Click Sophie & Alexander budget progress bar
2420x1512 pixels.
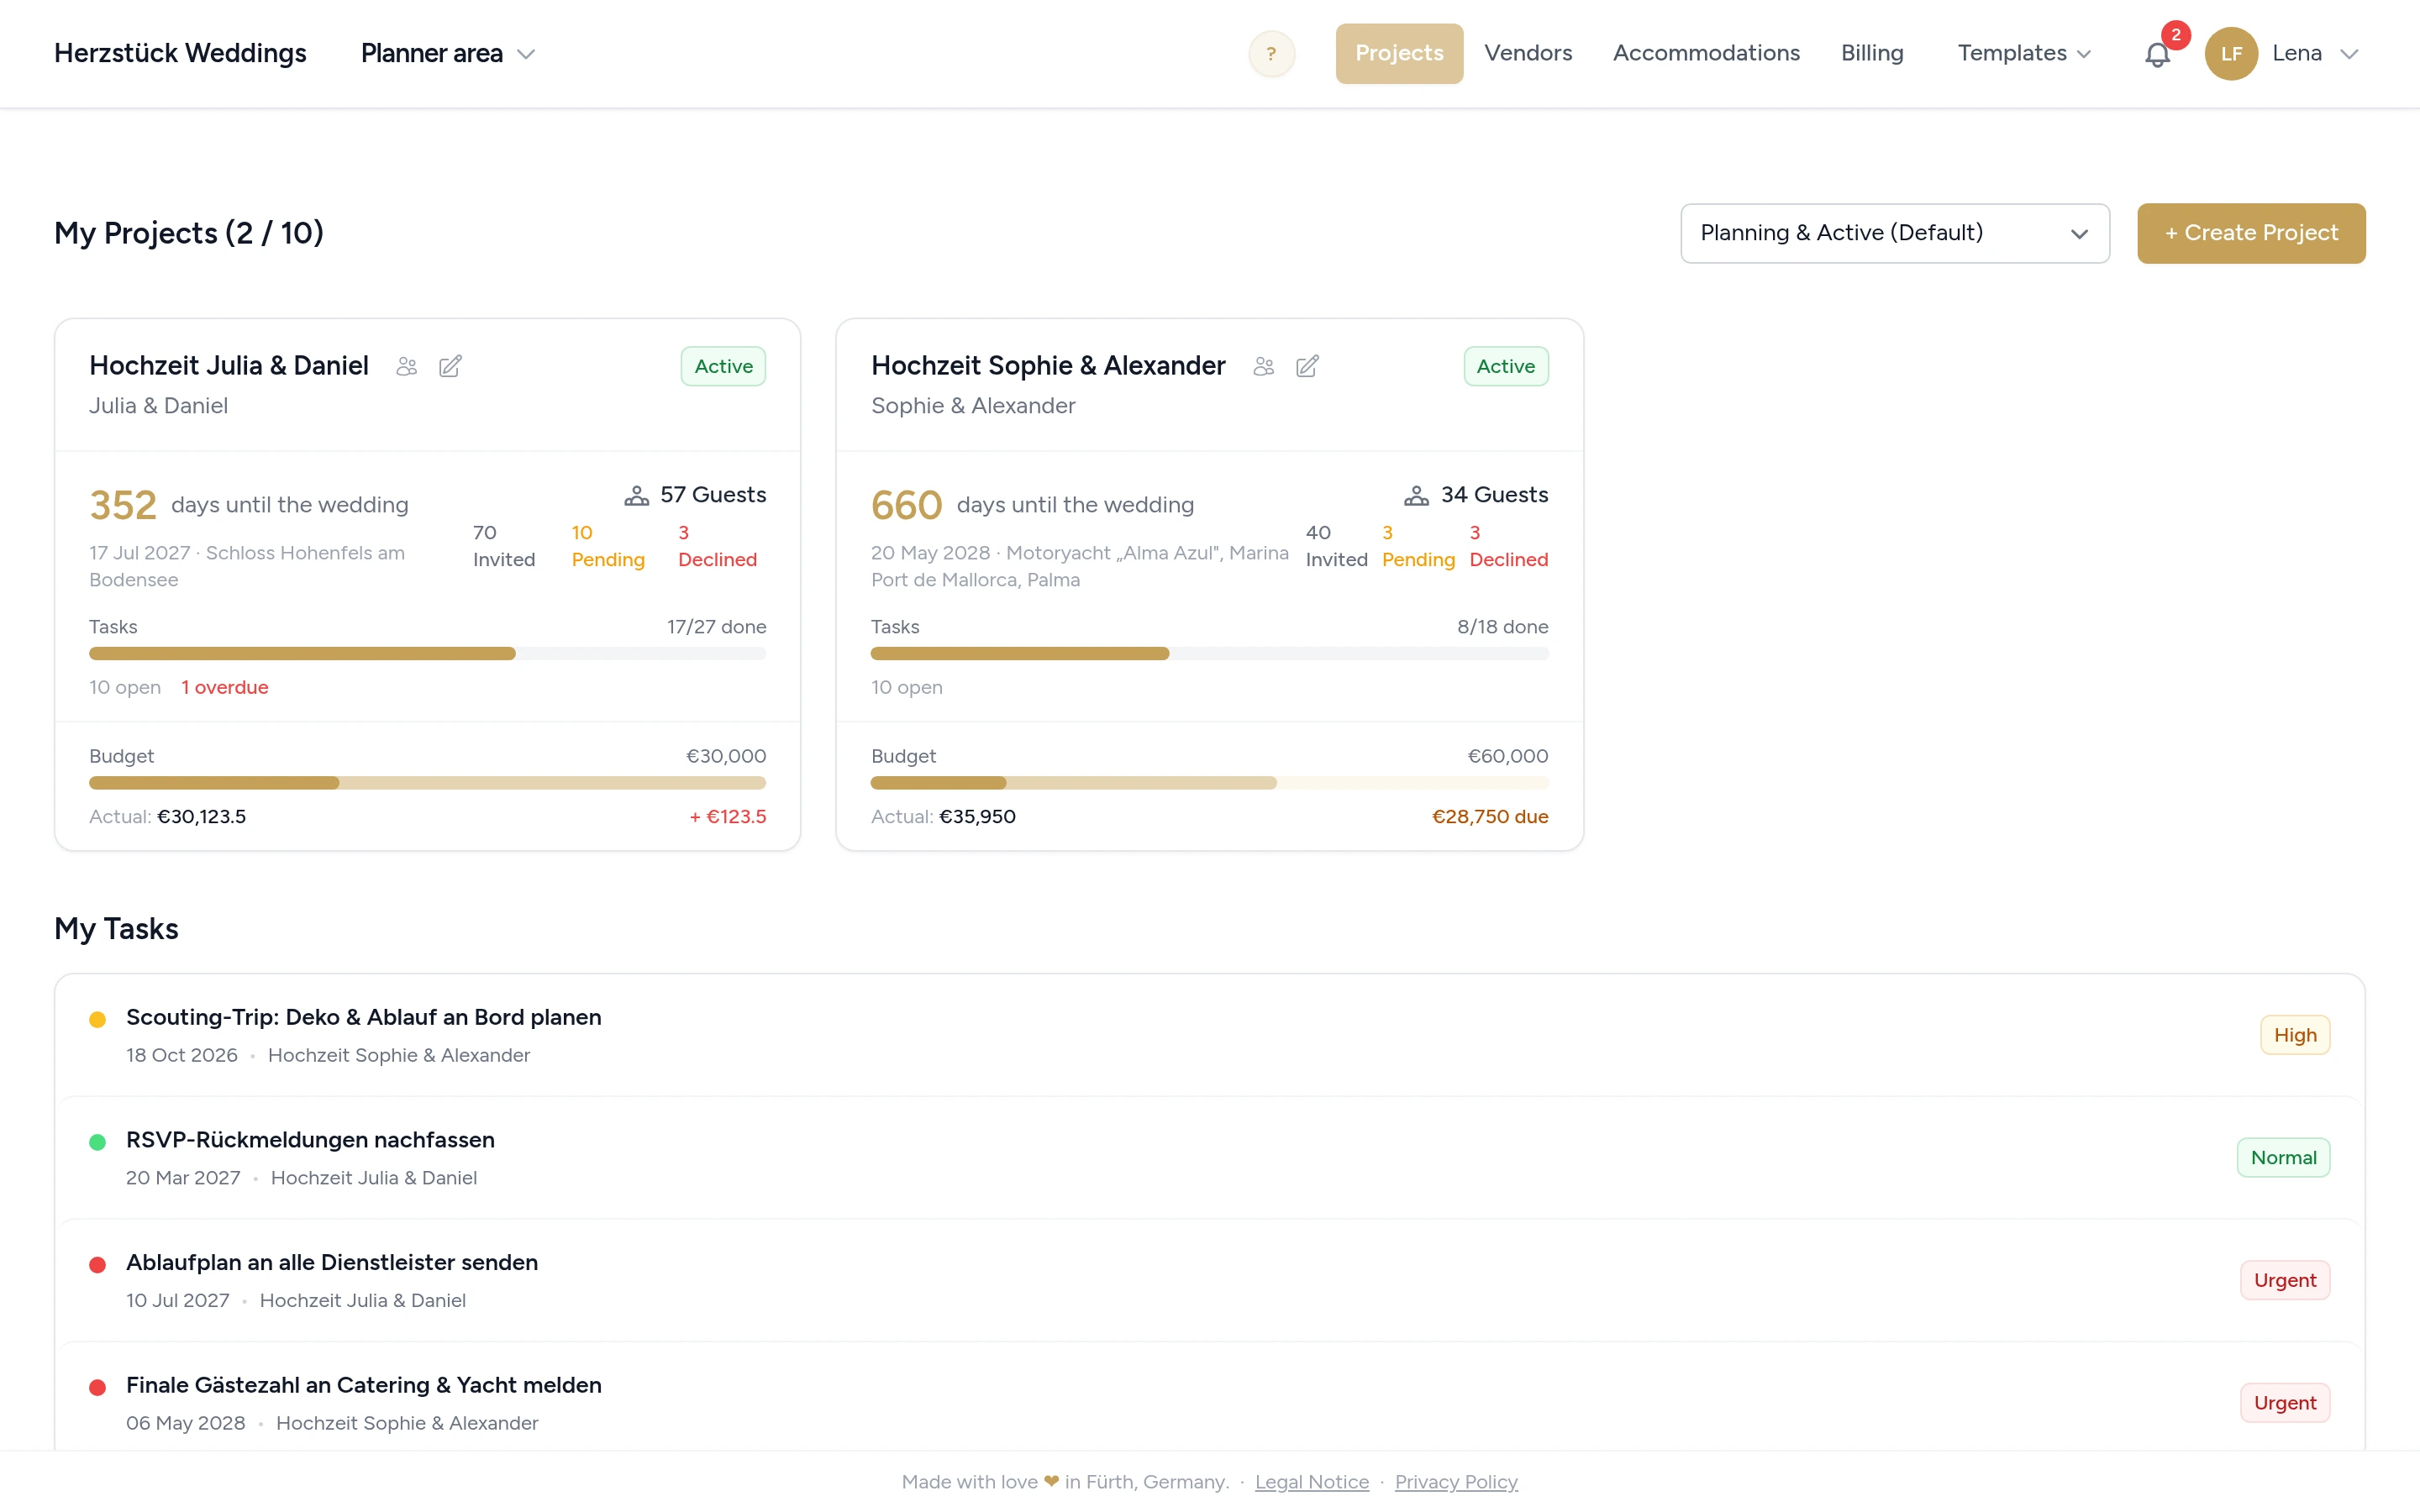coord(1209,783)
